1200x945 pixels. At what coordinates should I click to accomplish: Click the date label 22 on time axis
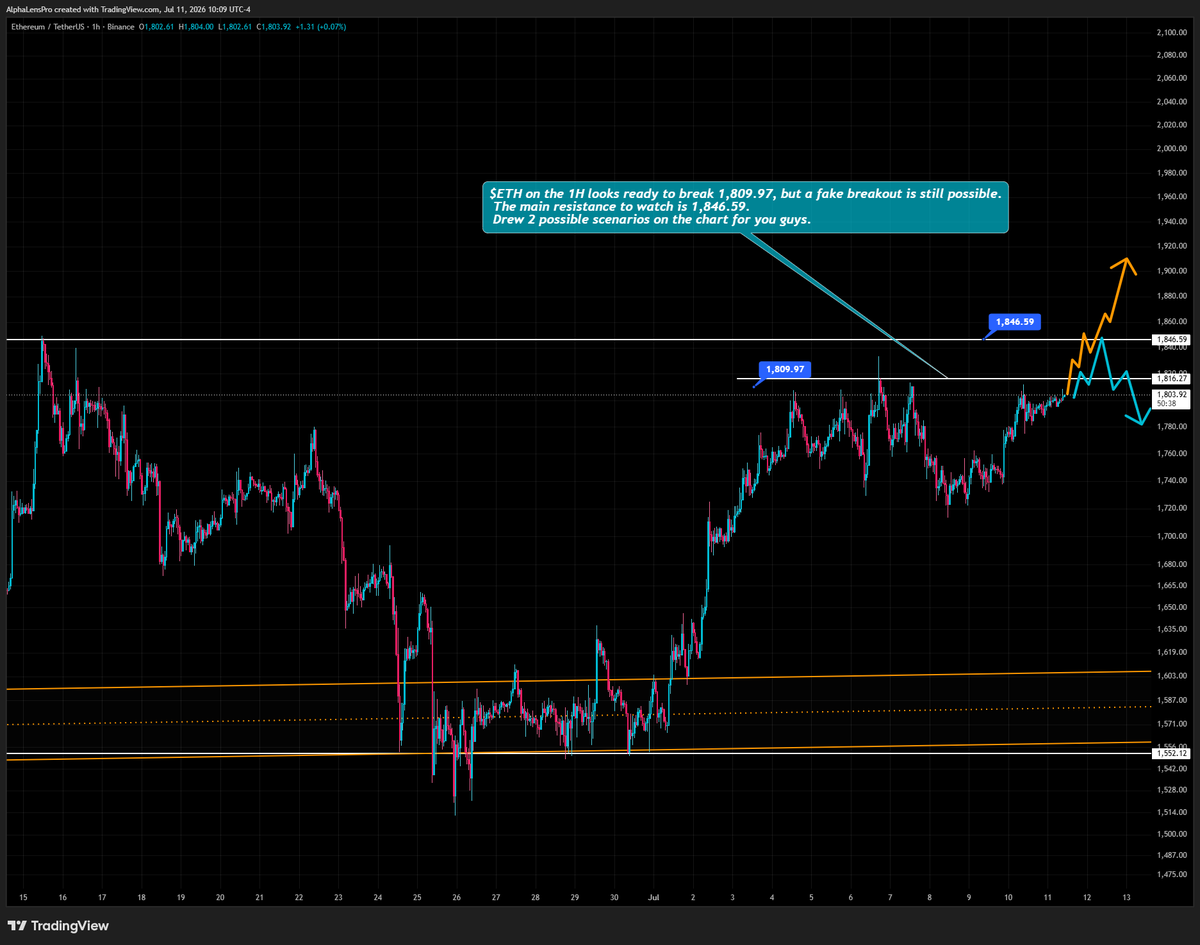tap(298, 897)
